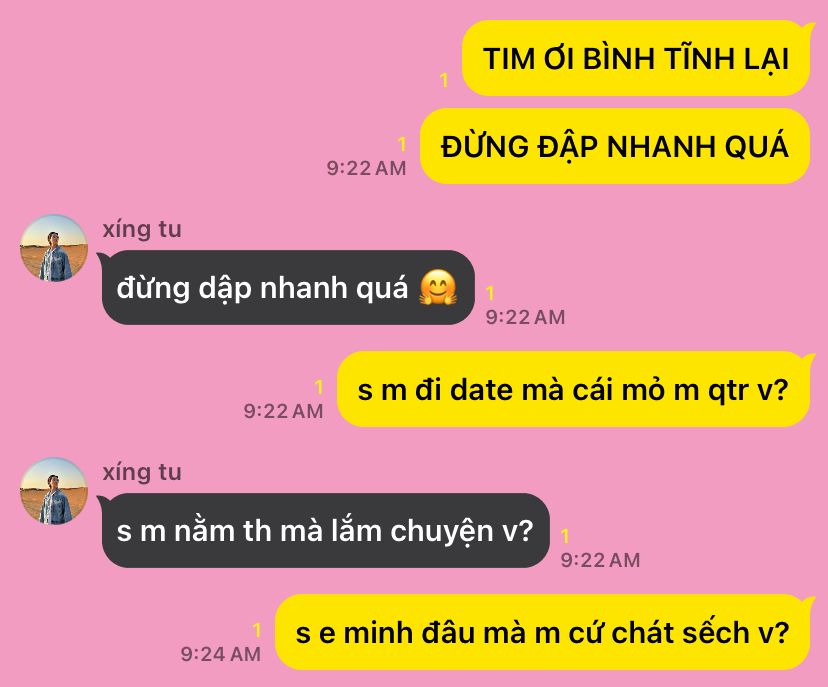Tap the "TIM ƠI BÌNH TĨNH LẠI" bubble

pos(636,58)
